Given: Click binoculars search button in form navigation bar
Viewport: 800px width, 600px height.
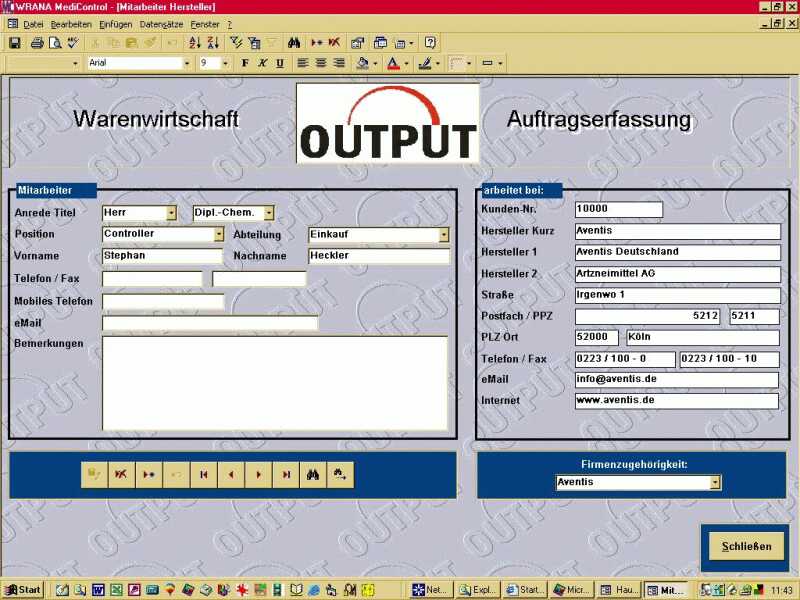Looking at the screenshot, I should click(x=313, y=475).
